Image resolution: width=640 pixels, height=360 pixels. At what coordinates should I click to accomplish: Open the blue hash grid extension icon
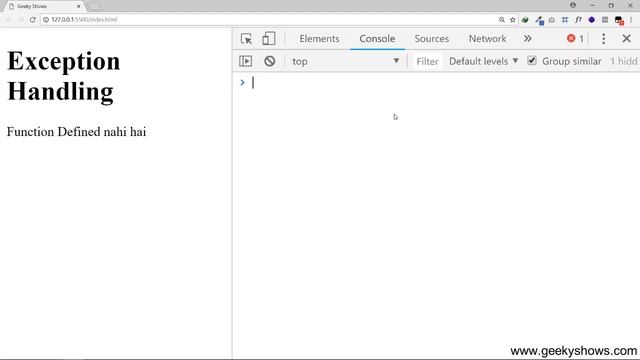(x=565, y=20)
